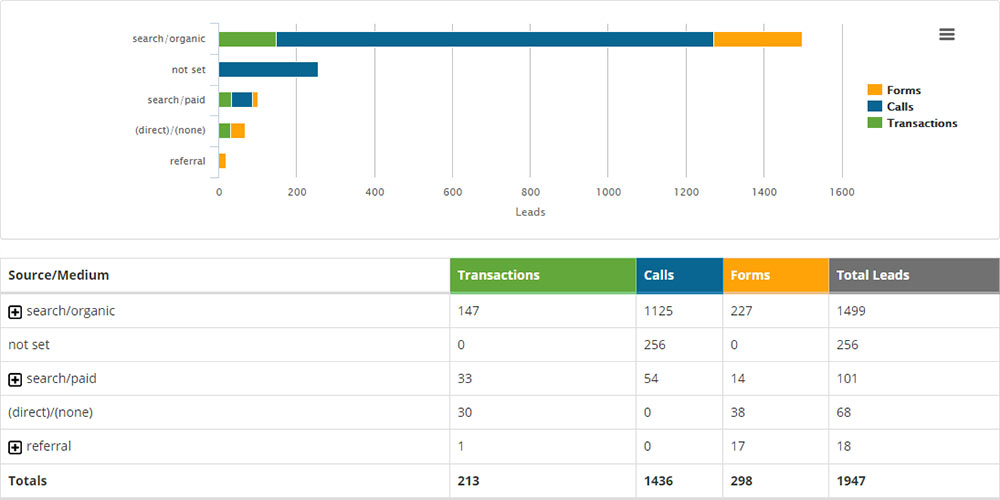Image resolution: width=1000 pixels, height=500 pixels.
Task: Select the search/organic chart axis label
Action: pos(169,39)
